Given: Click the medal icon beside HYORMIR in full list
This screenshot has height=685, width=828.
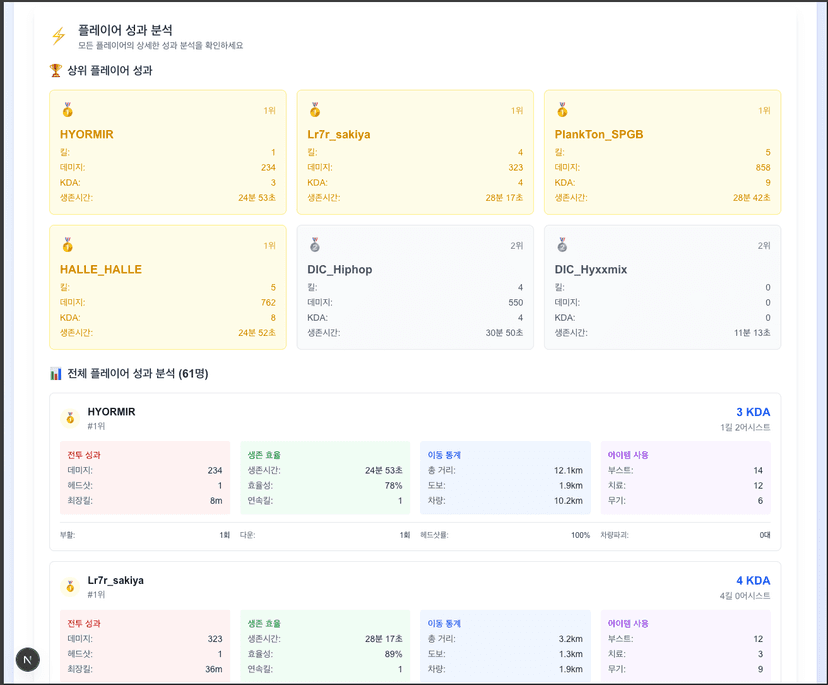Looking at the screenshot, I should coord(70,418).
